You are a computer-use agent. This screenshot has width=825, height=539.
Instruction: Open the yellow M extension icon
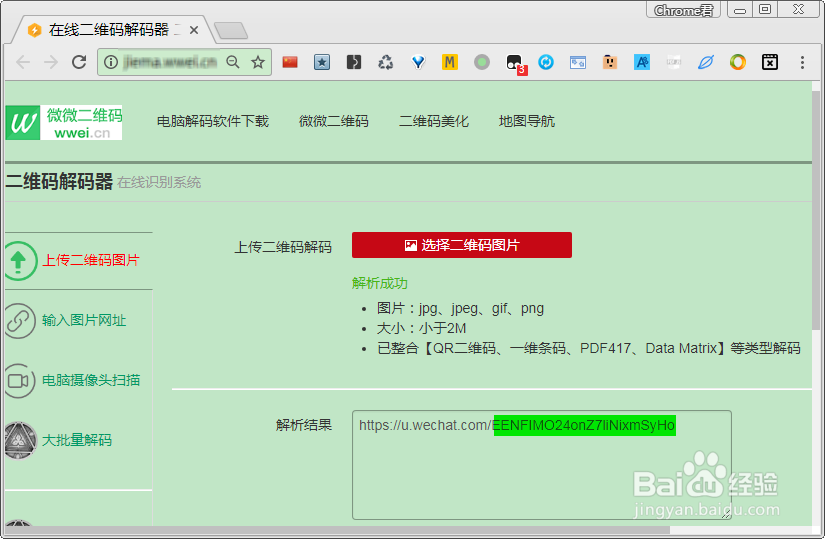[x=449, y=62]
